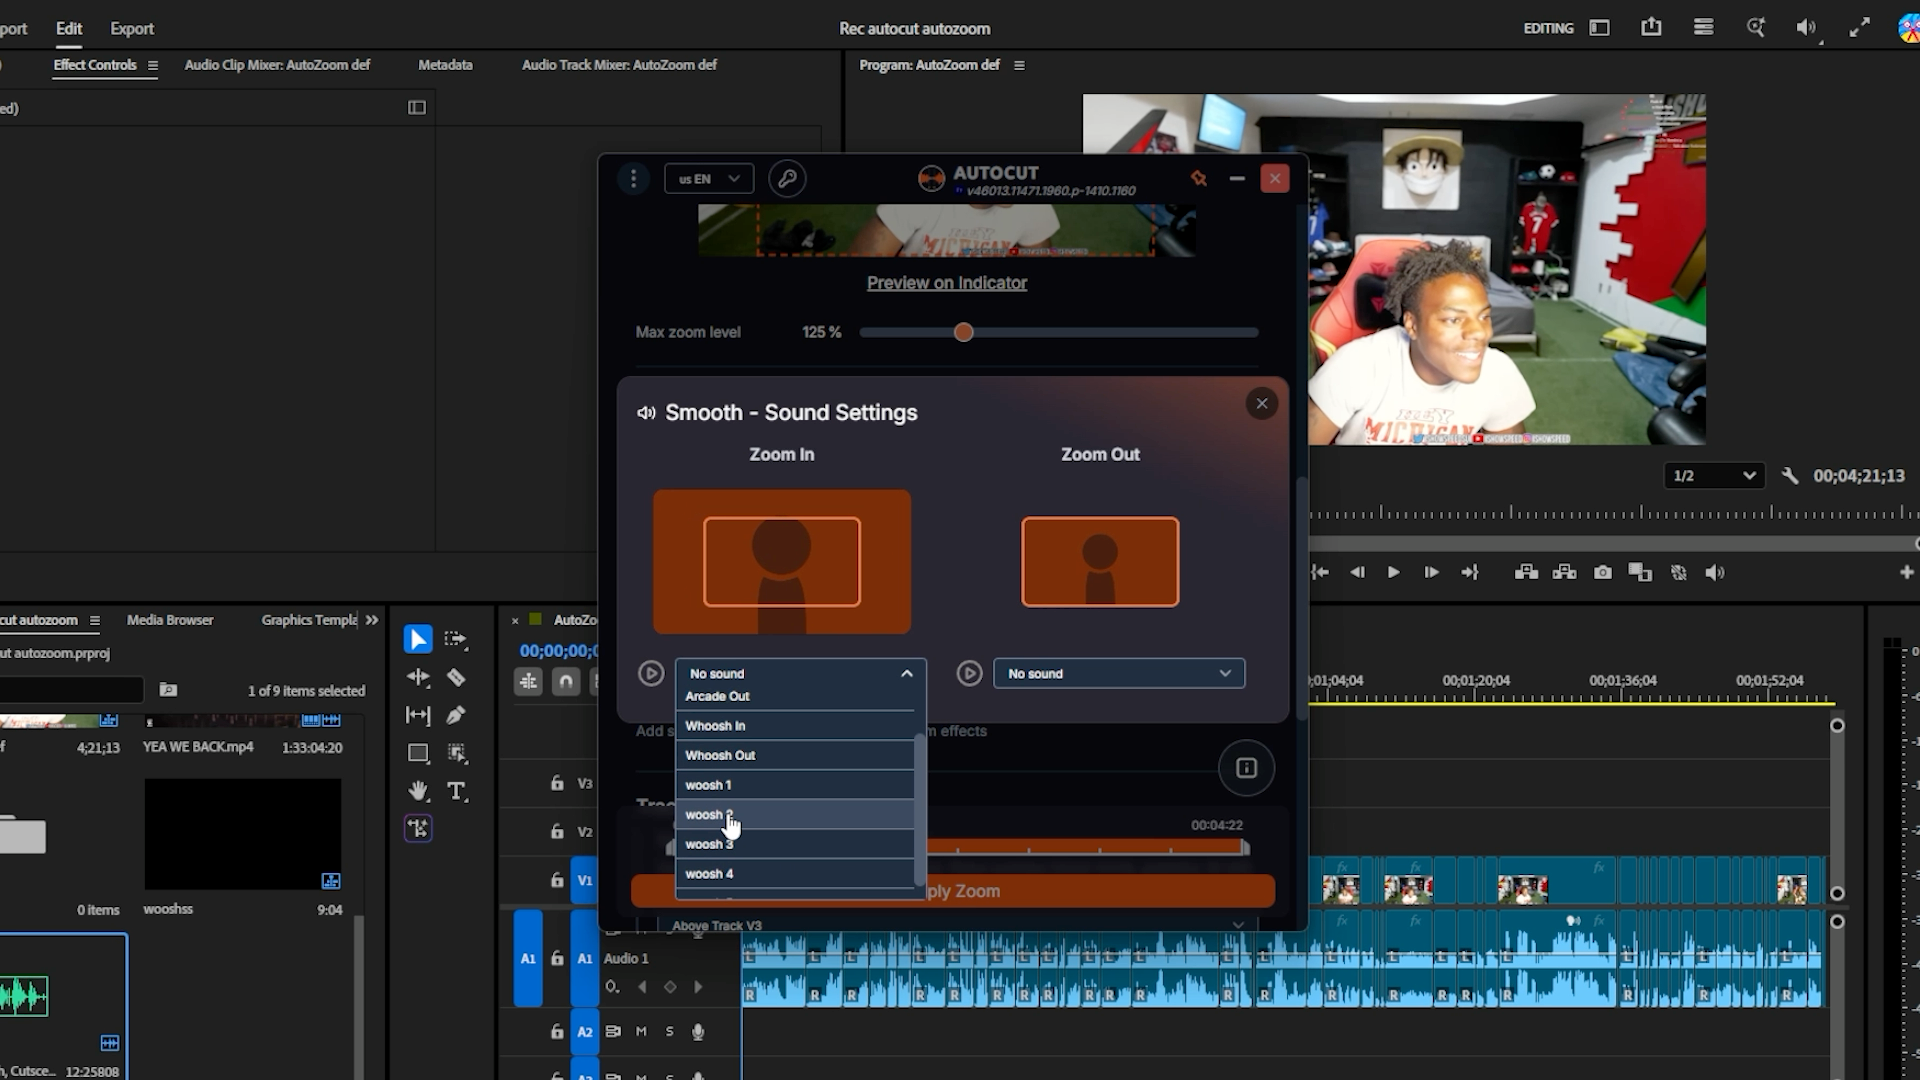The width and height of the screenshot is (1920, 1080).
Task: Open the AutoCut three-dot menu
Action: (633, 179)
